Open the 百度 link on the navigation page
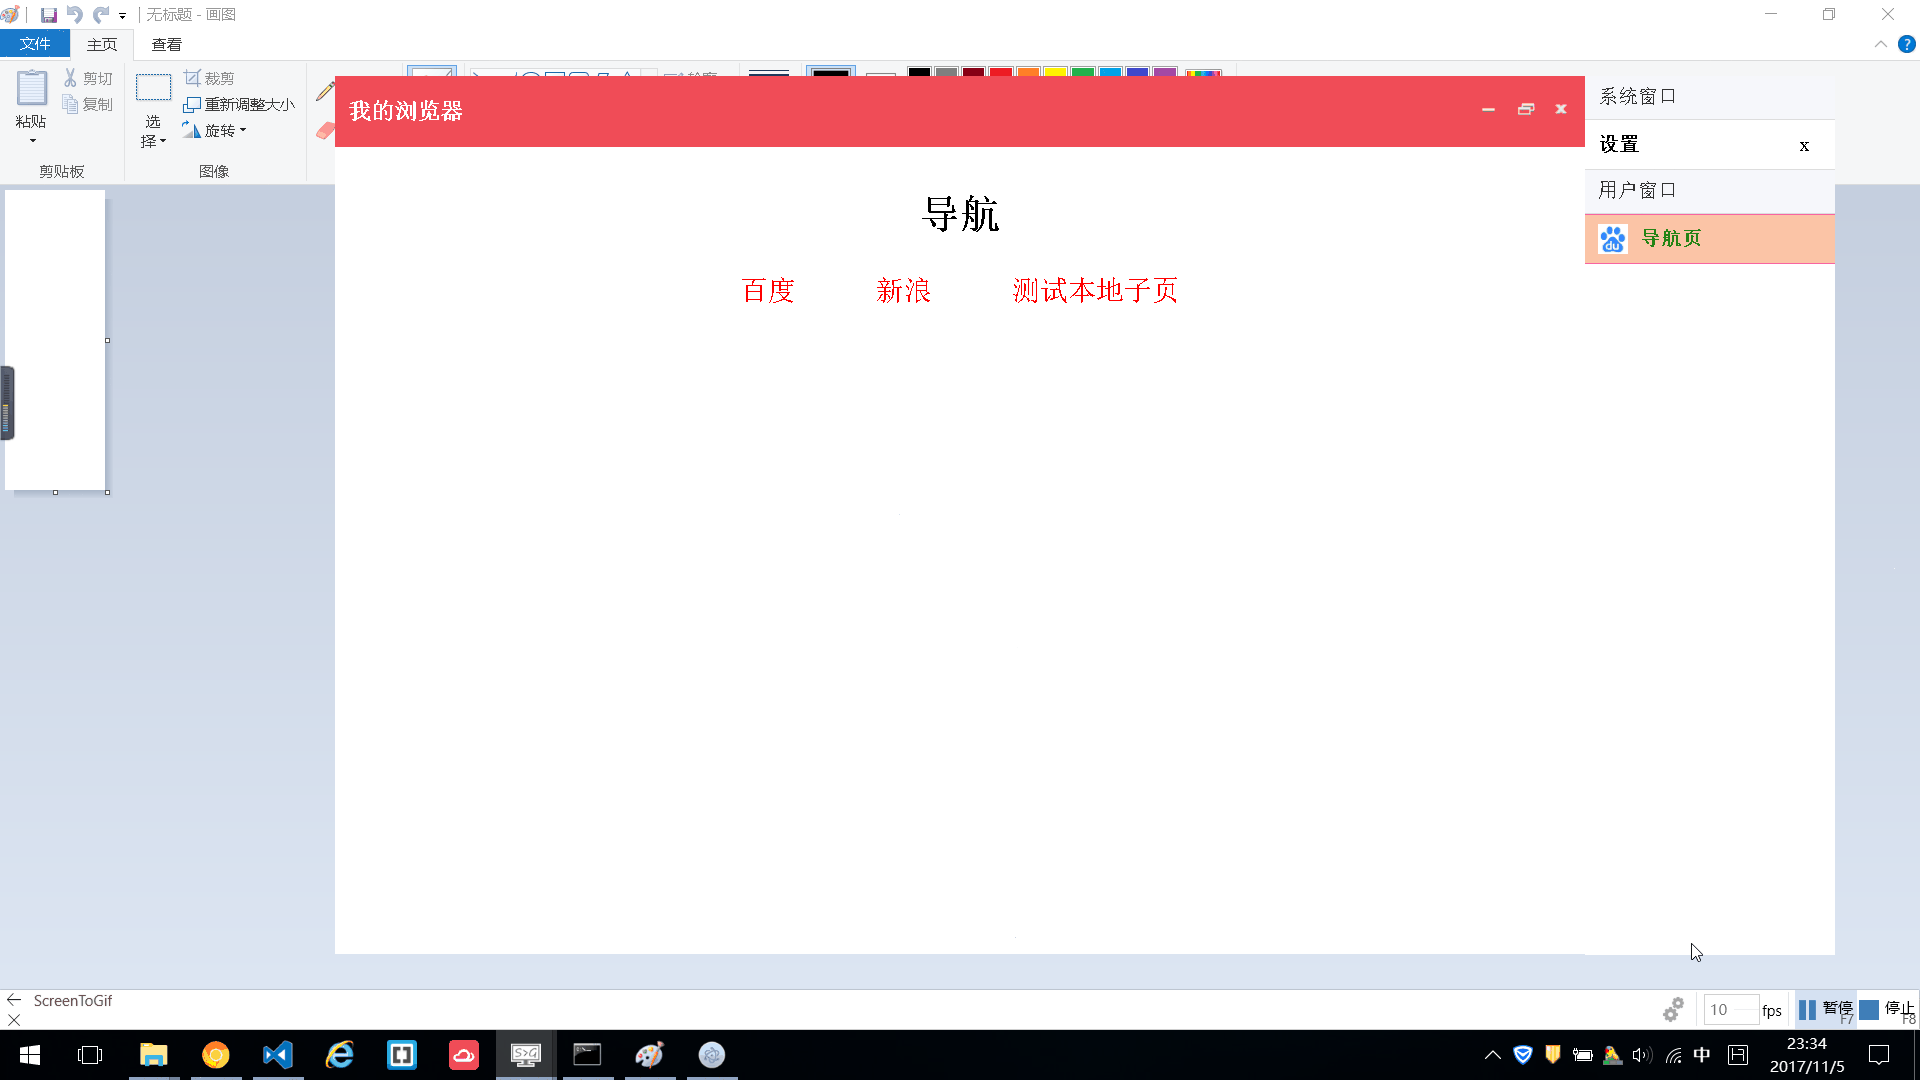 coord(768,290)
